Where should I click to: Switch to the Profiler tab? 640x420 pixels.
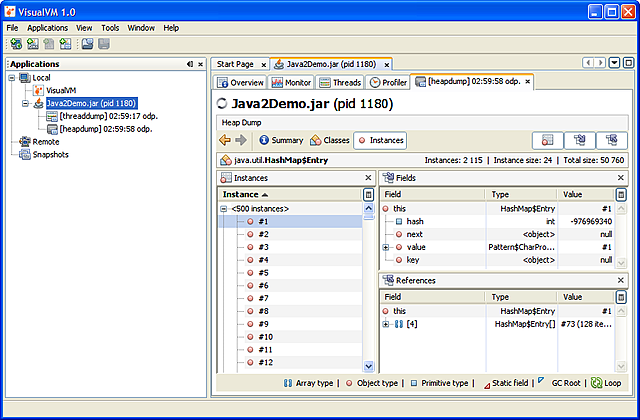click(x=388, y=82)
